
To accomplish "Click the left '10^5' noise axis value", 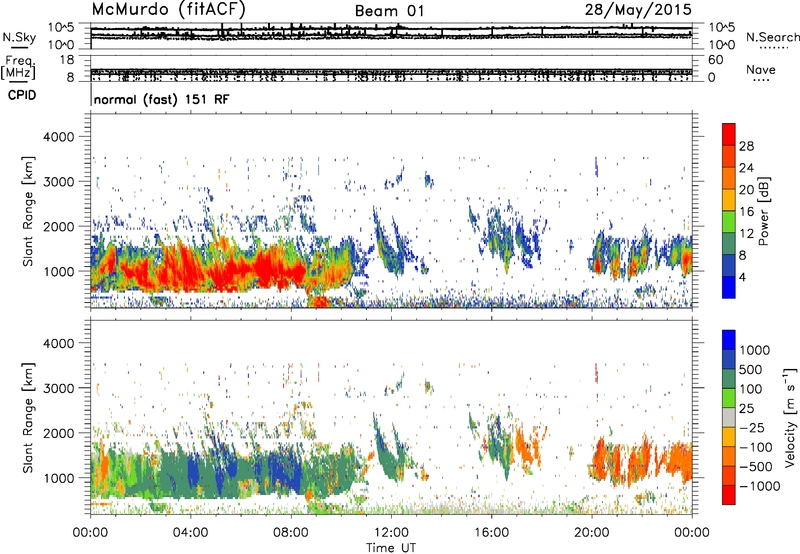I will [61, 28].
